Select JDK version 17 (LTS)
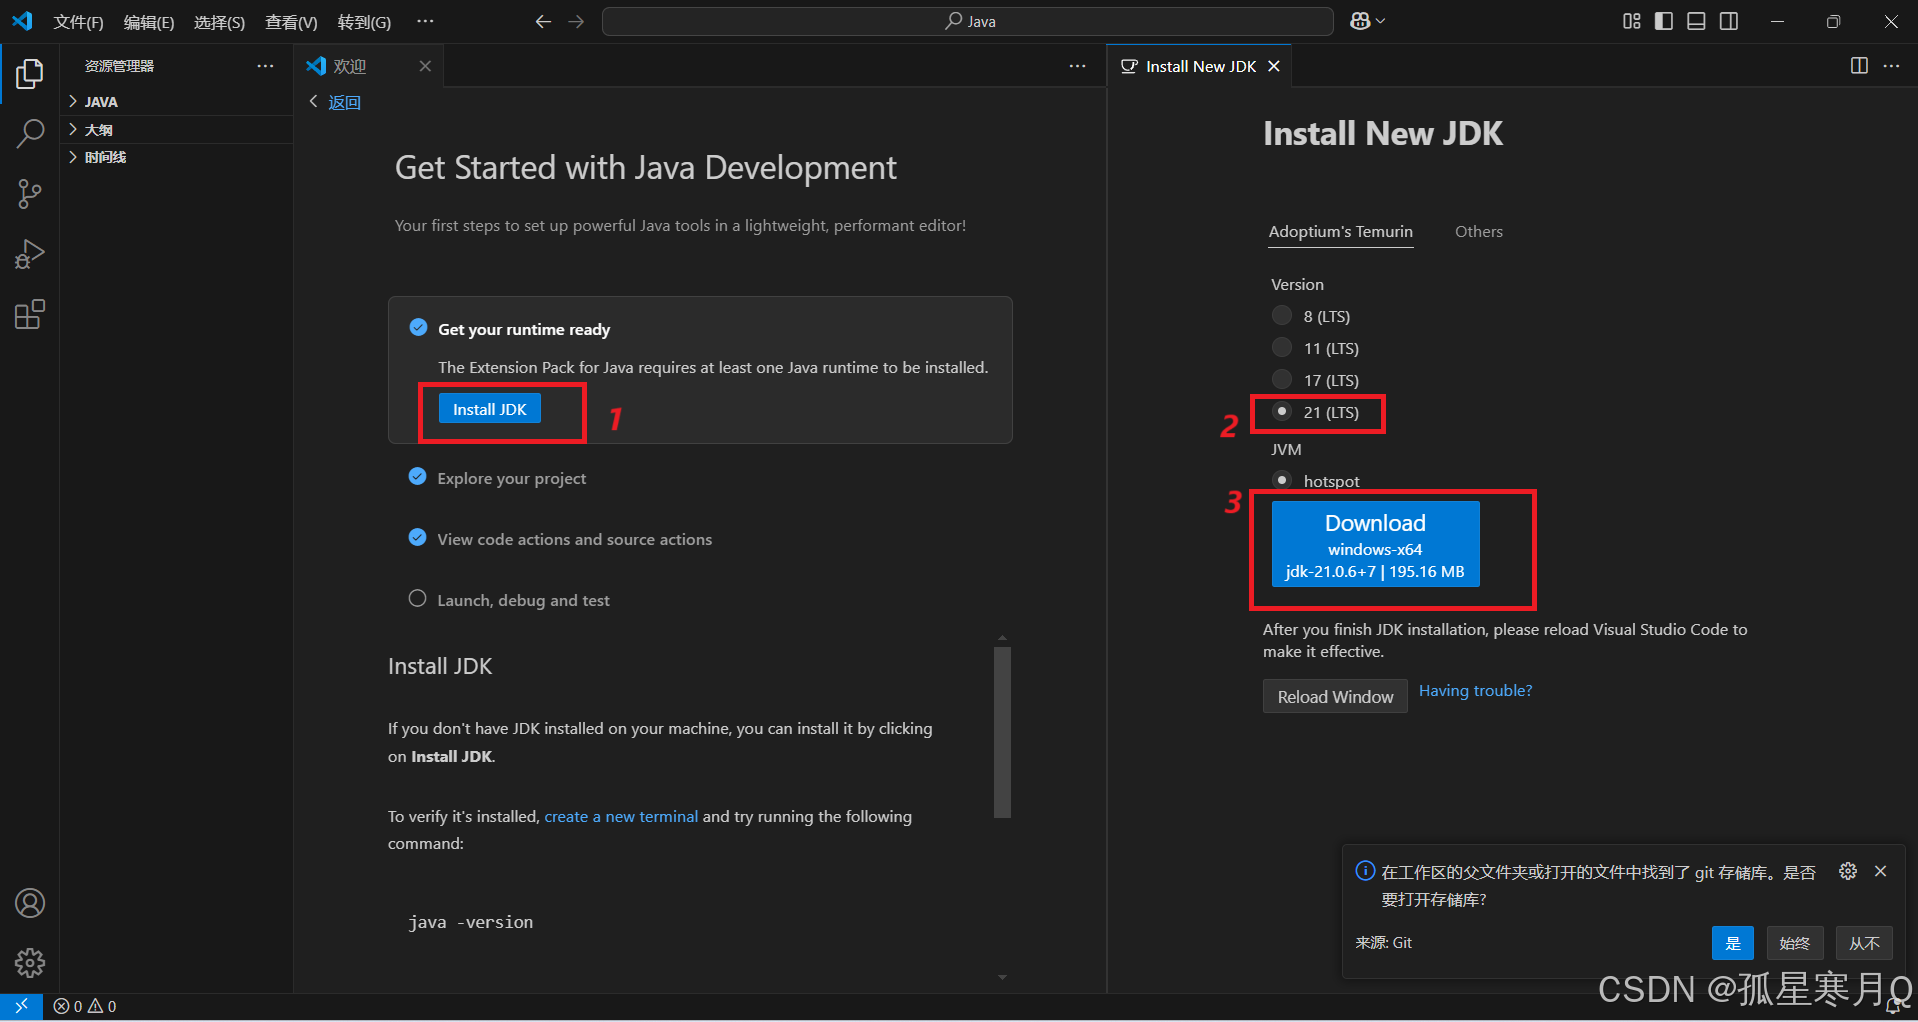Viewport: 1918px width, 1022px height. 1282,380
